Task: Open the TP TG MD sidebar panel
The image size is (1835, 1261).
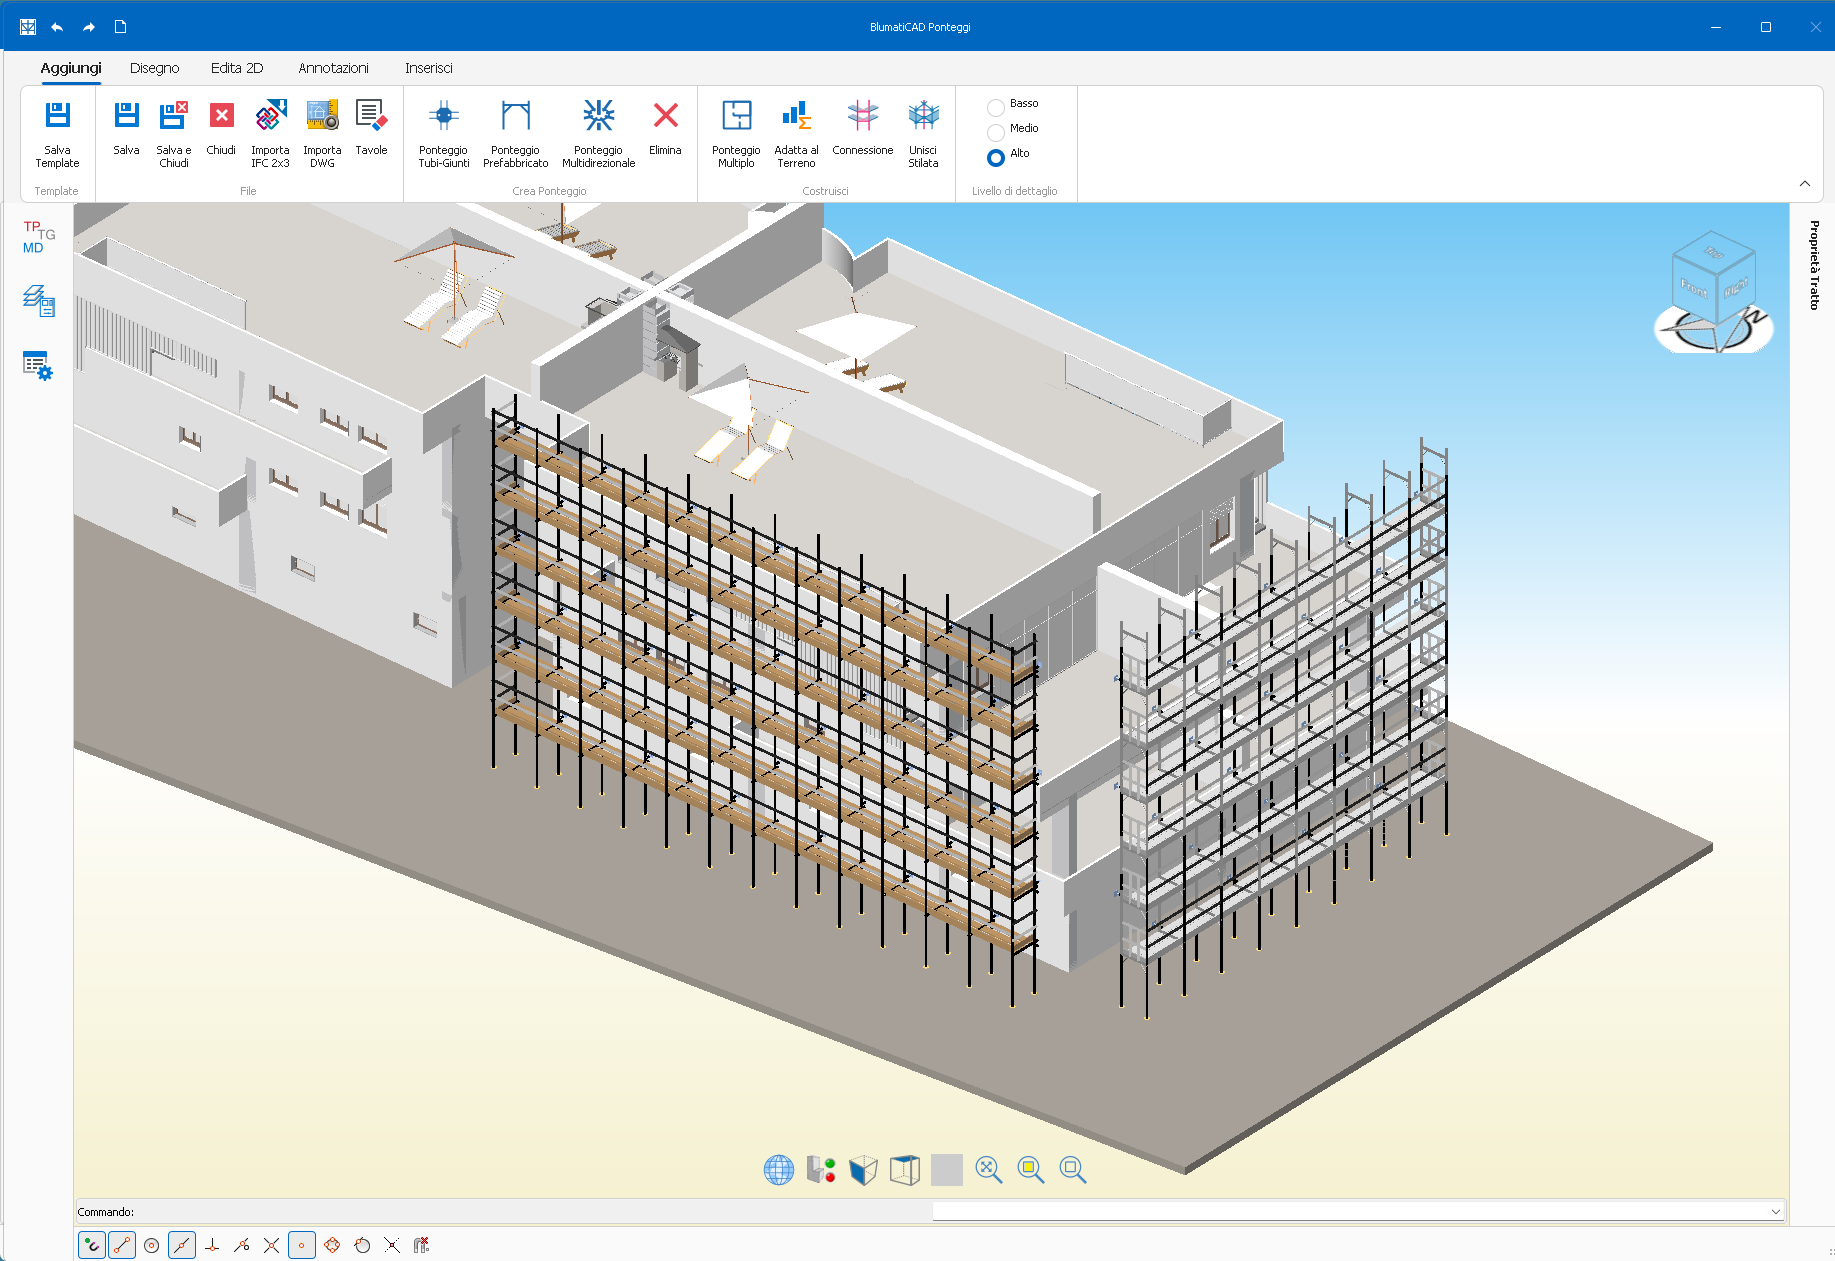Action: 38,237
